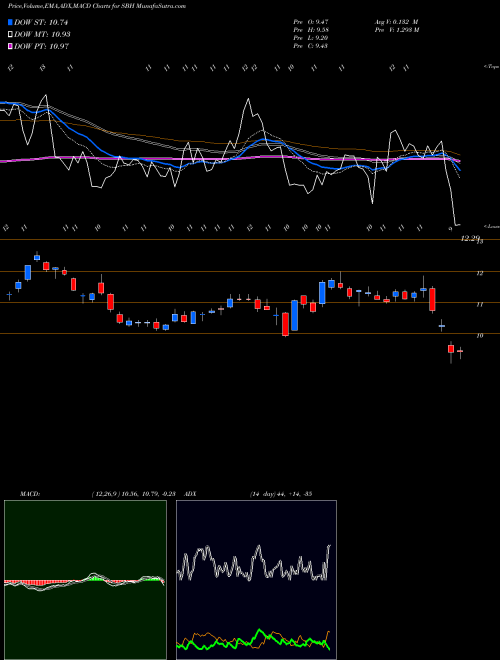Click the last candlestick on the price chart
500x660 pixels.
[460, 351]
